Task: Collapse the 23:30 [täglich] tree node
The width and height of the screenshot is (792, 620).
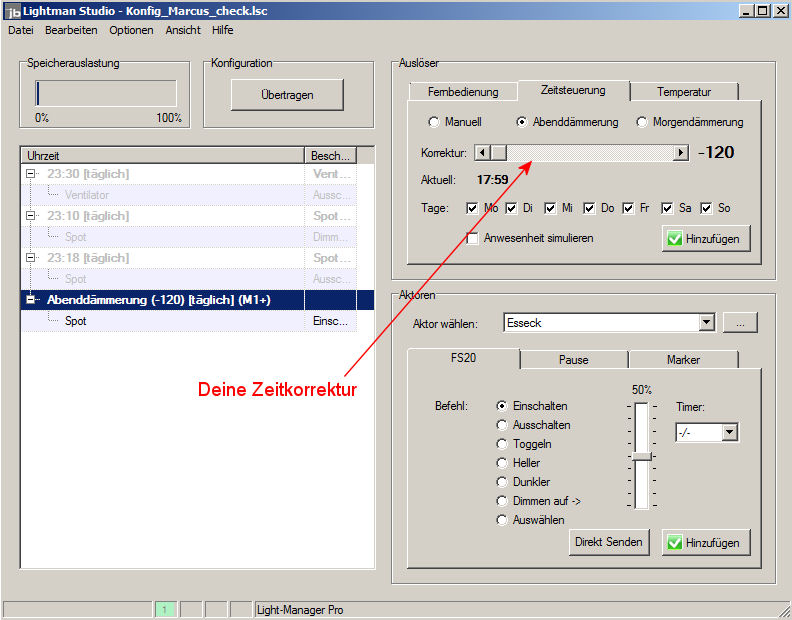Action: coord(31,174)
